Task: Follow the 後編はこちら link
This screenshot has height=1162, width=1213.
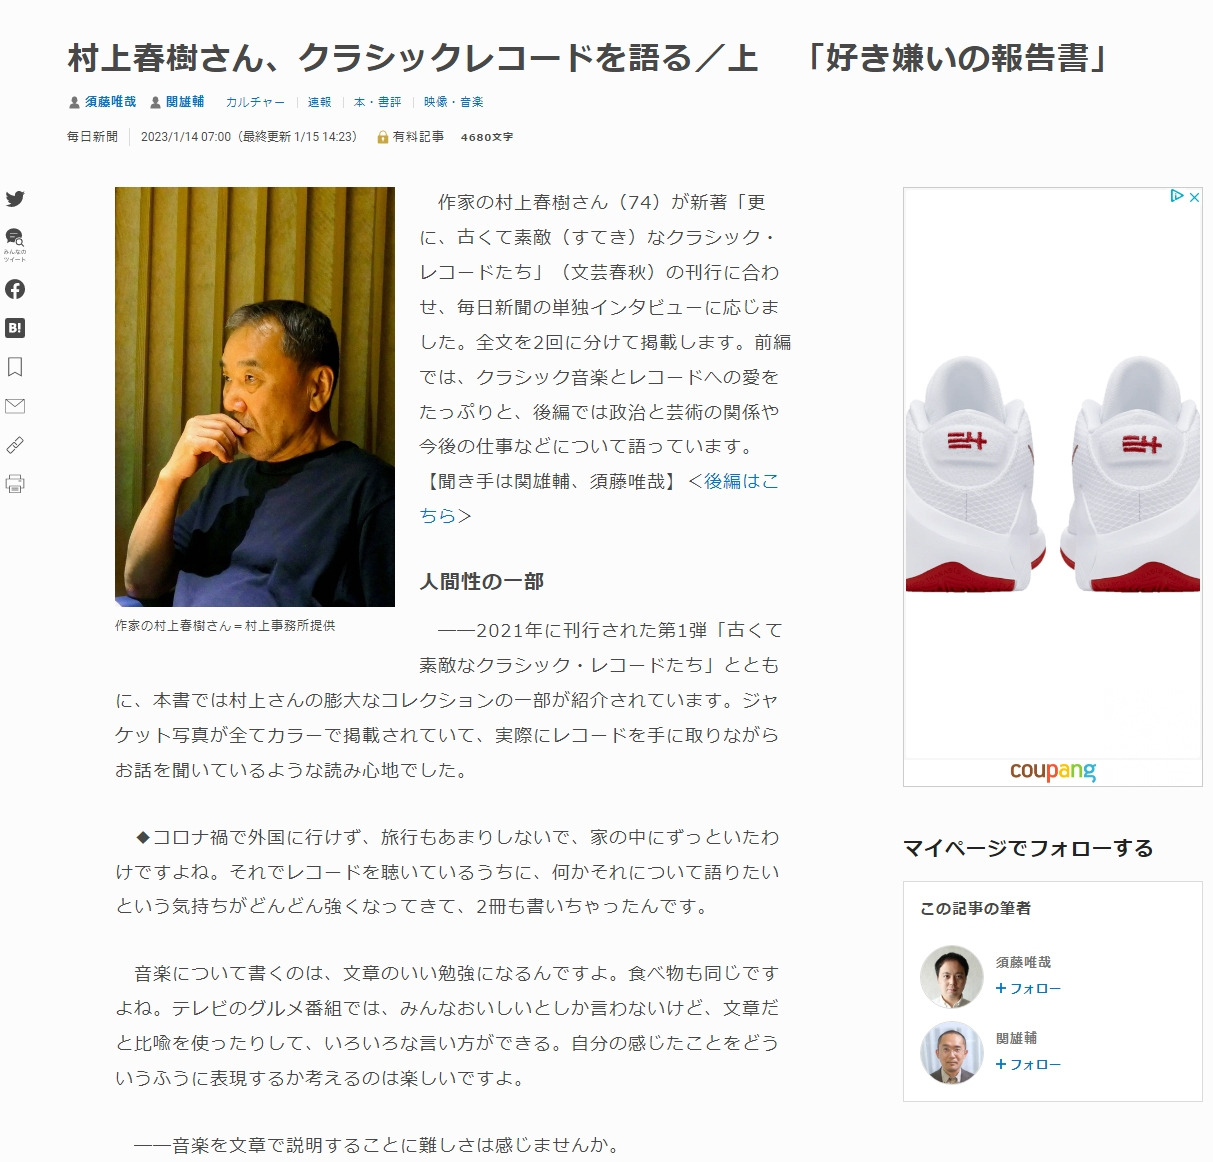Action: [x=599, y=498]
